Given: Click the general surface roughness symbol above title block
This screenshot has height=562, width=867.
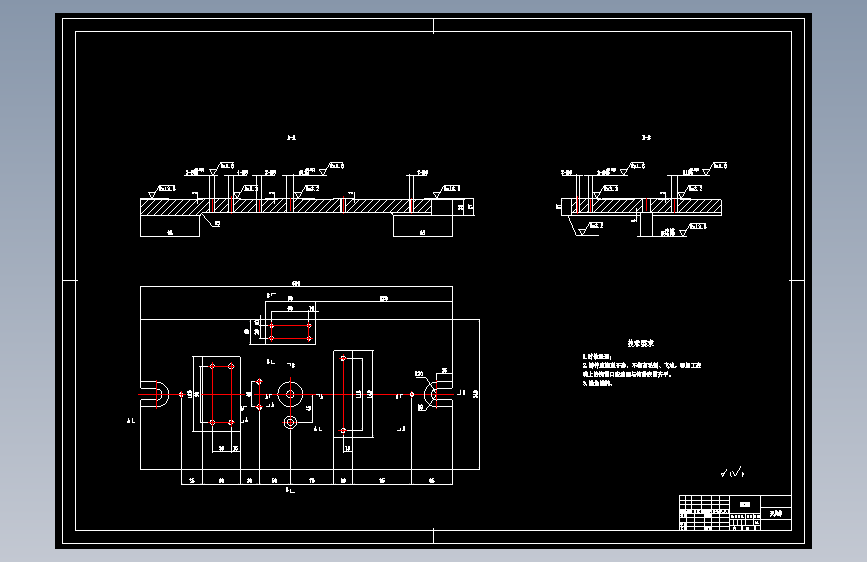Looking at the screenshot, I should 733,472.
